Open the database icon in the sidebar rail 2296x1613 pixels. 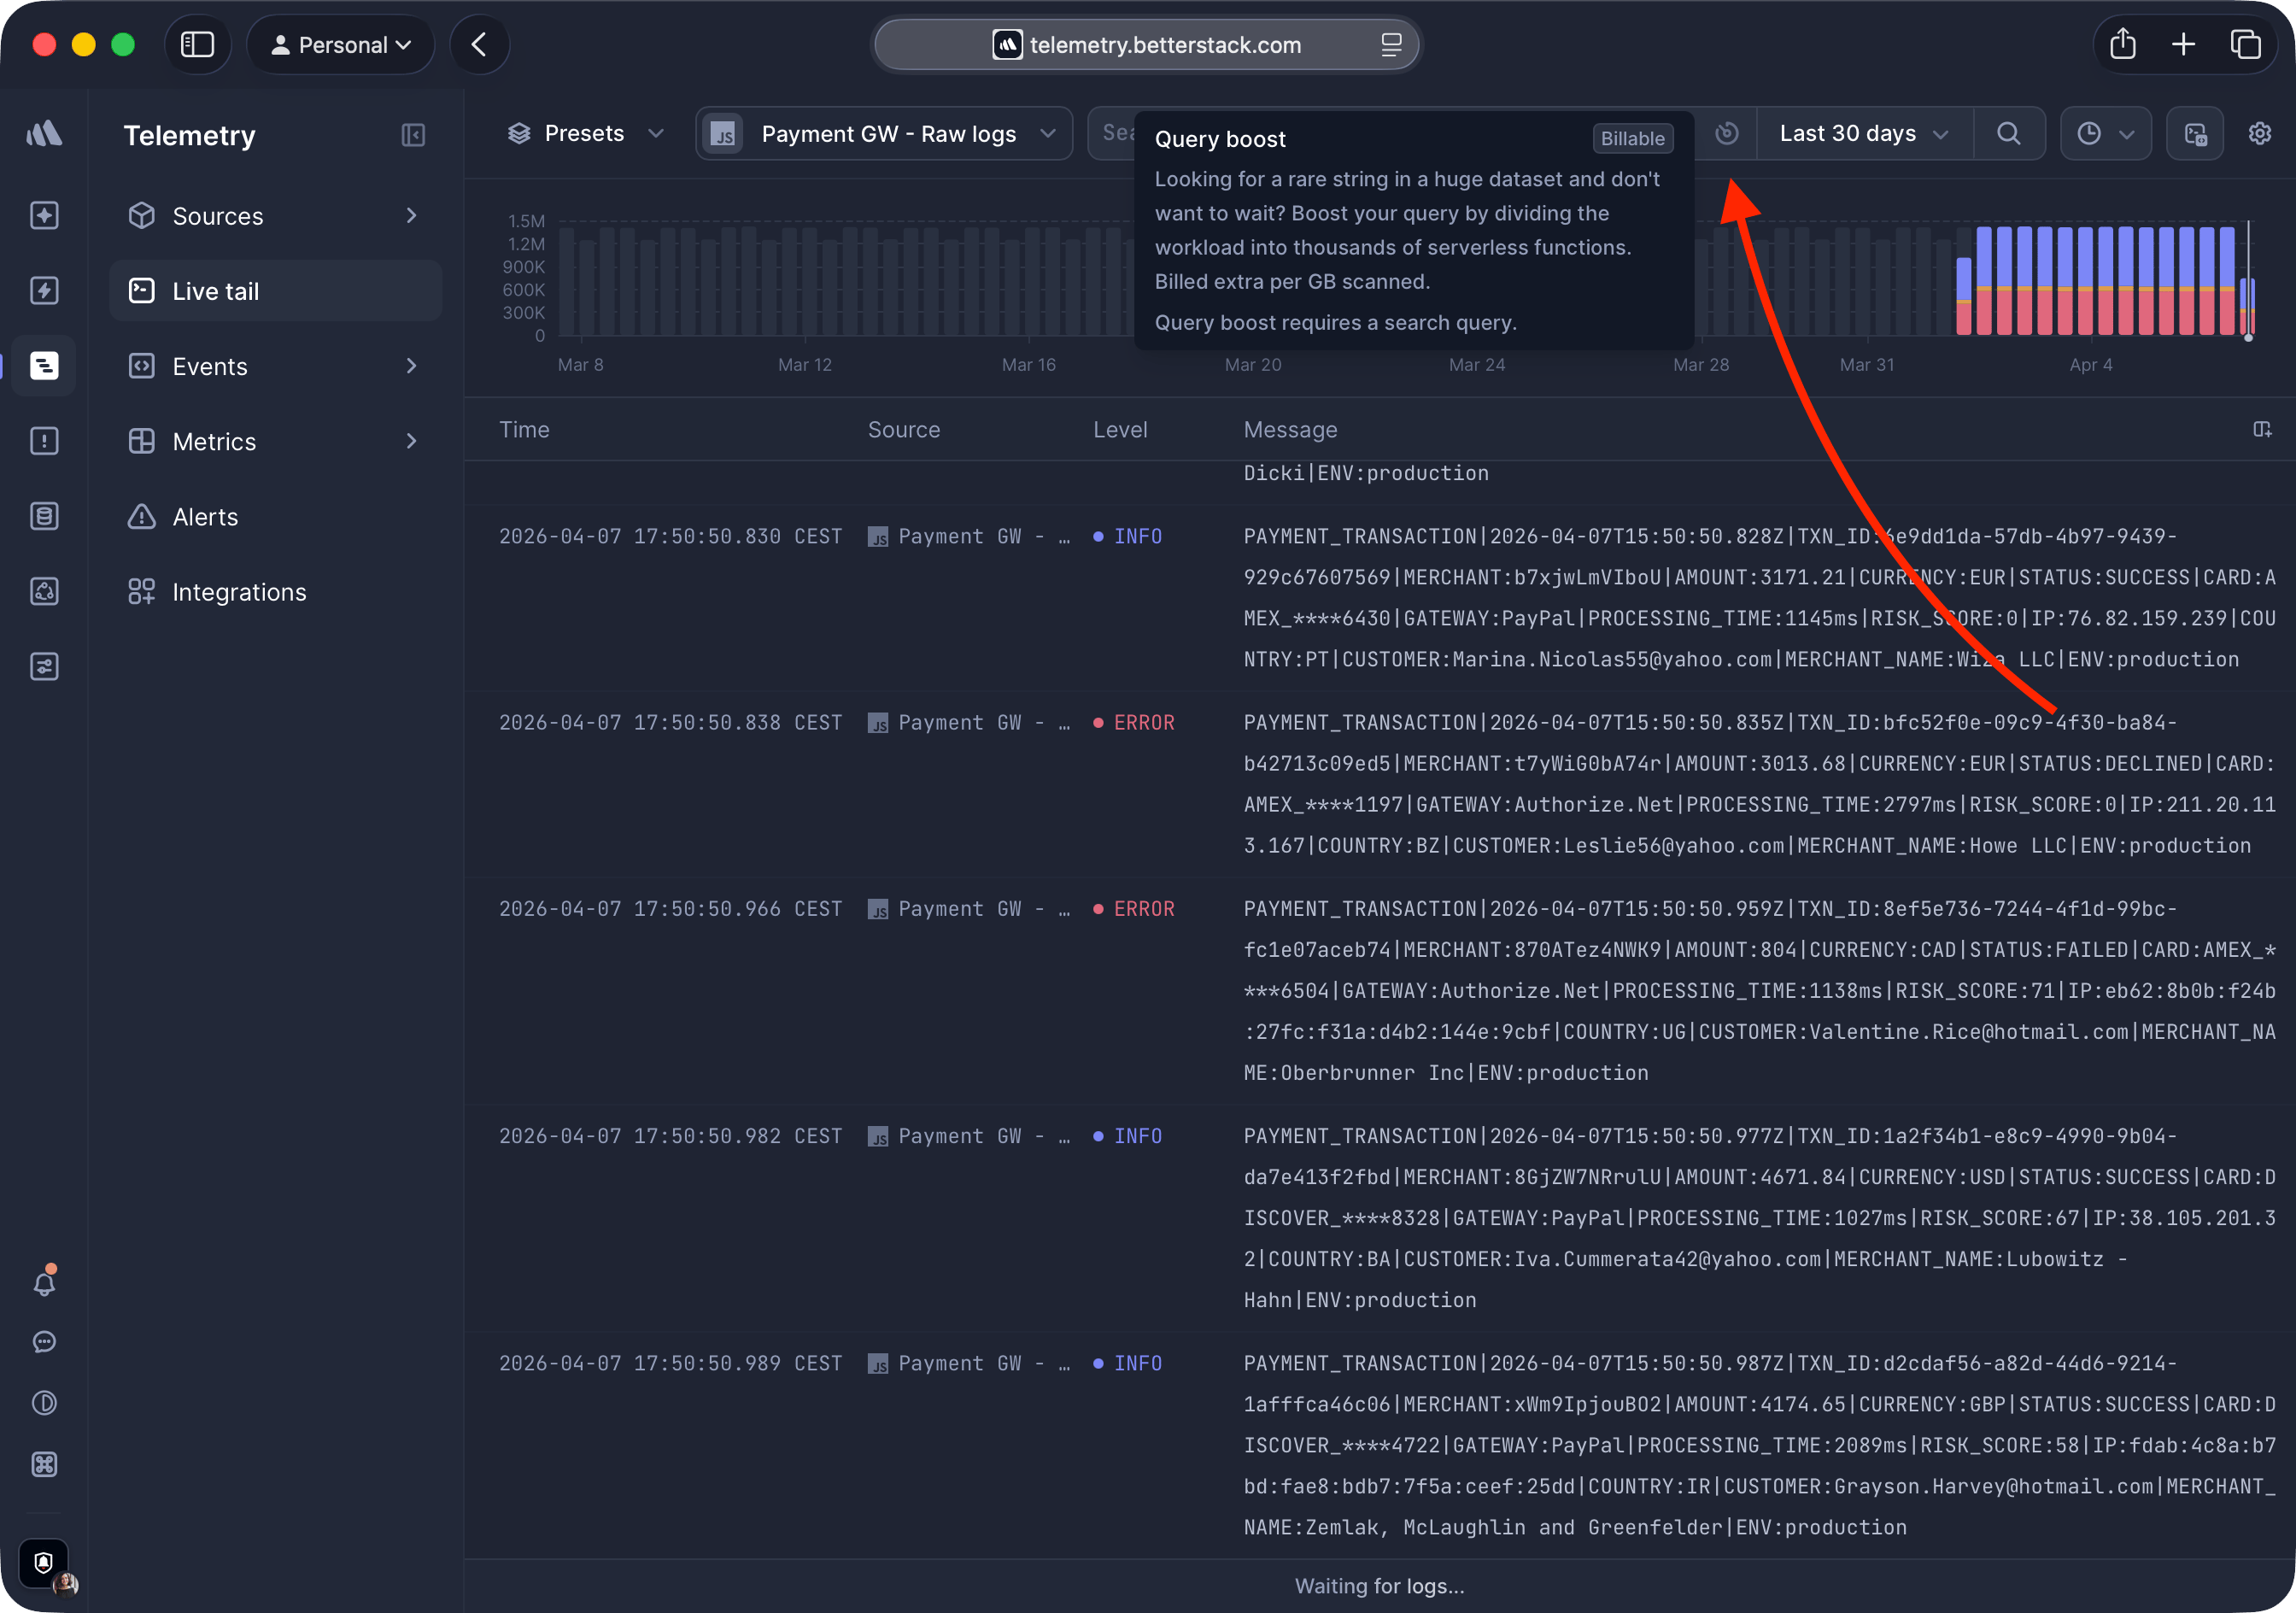[44, 516]
